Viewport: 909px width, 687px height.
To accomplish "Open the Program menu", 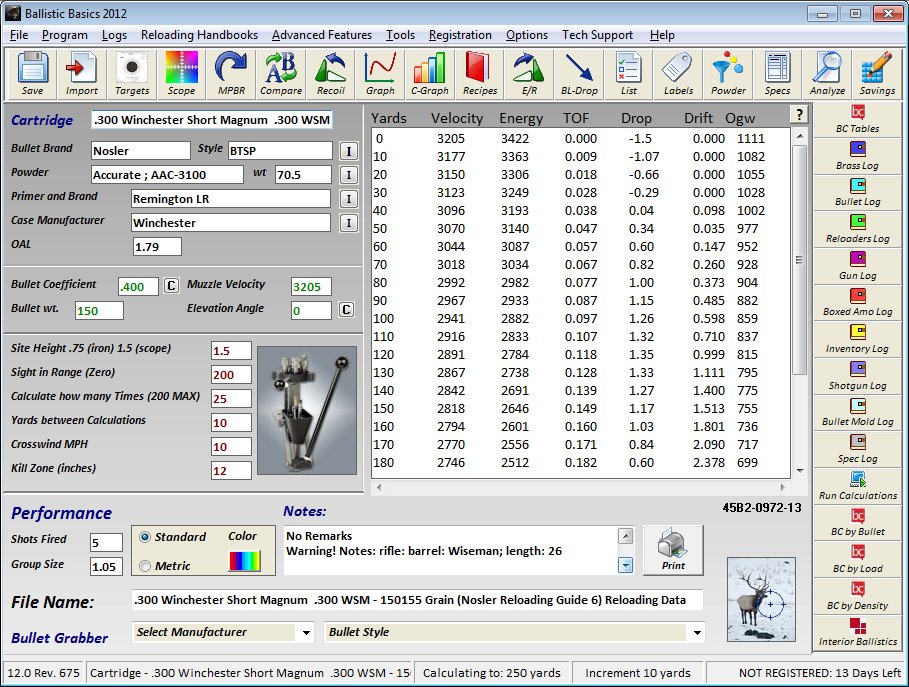I will [64, 35].
